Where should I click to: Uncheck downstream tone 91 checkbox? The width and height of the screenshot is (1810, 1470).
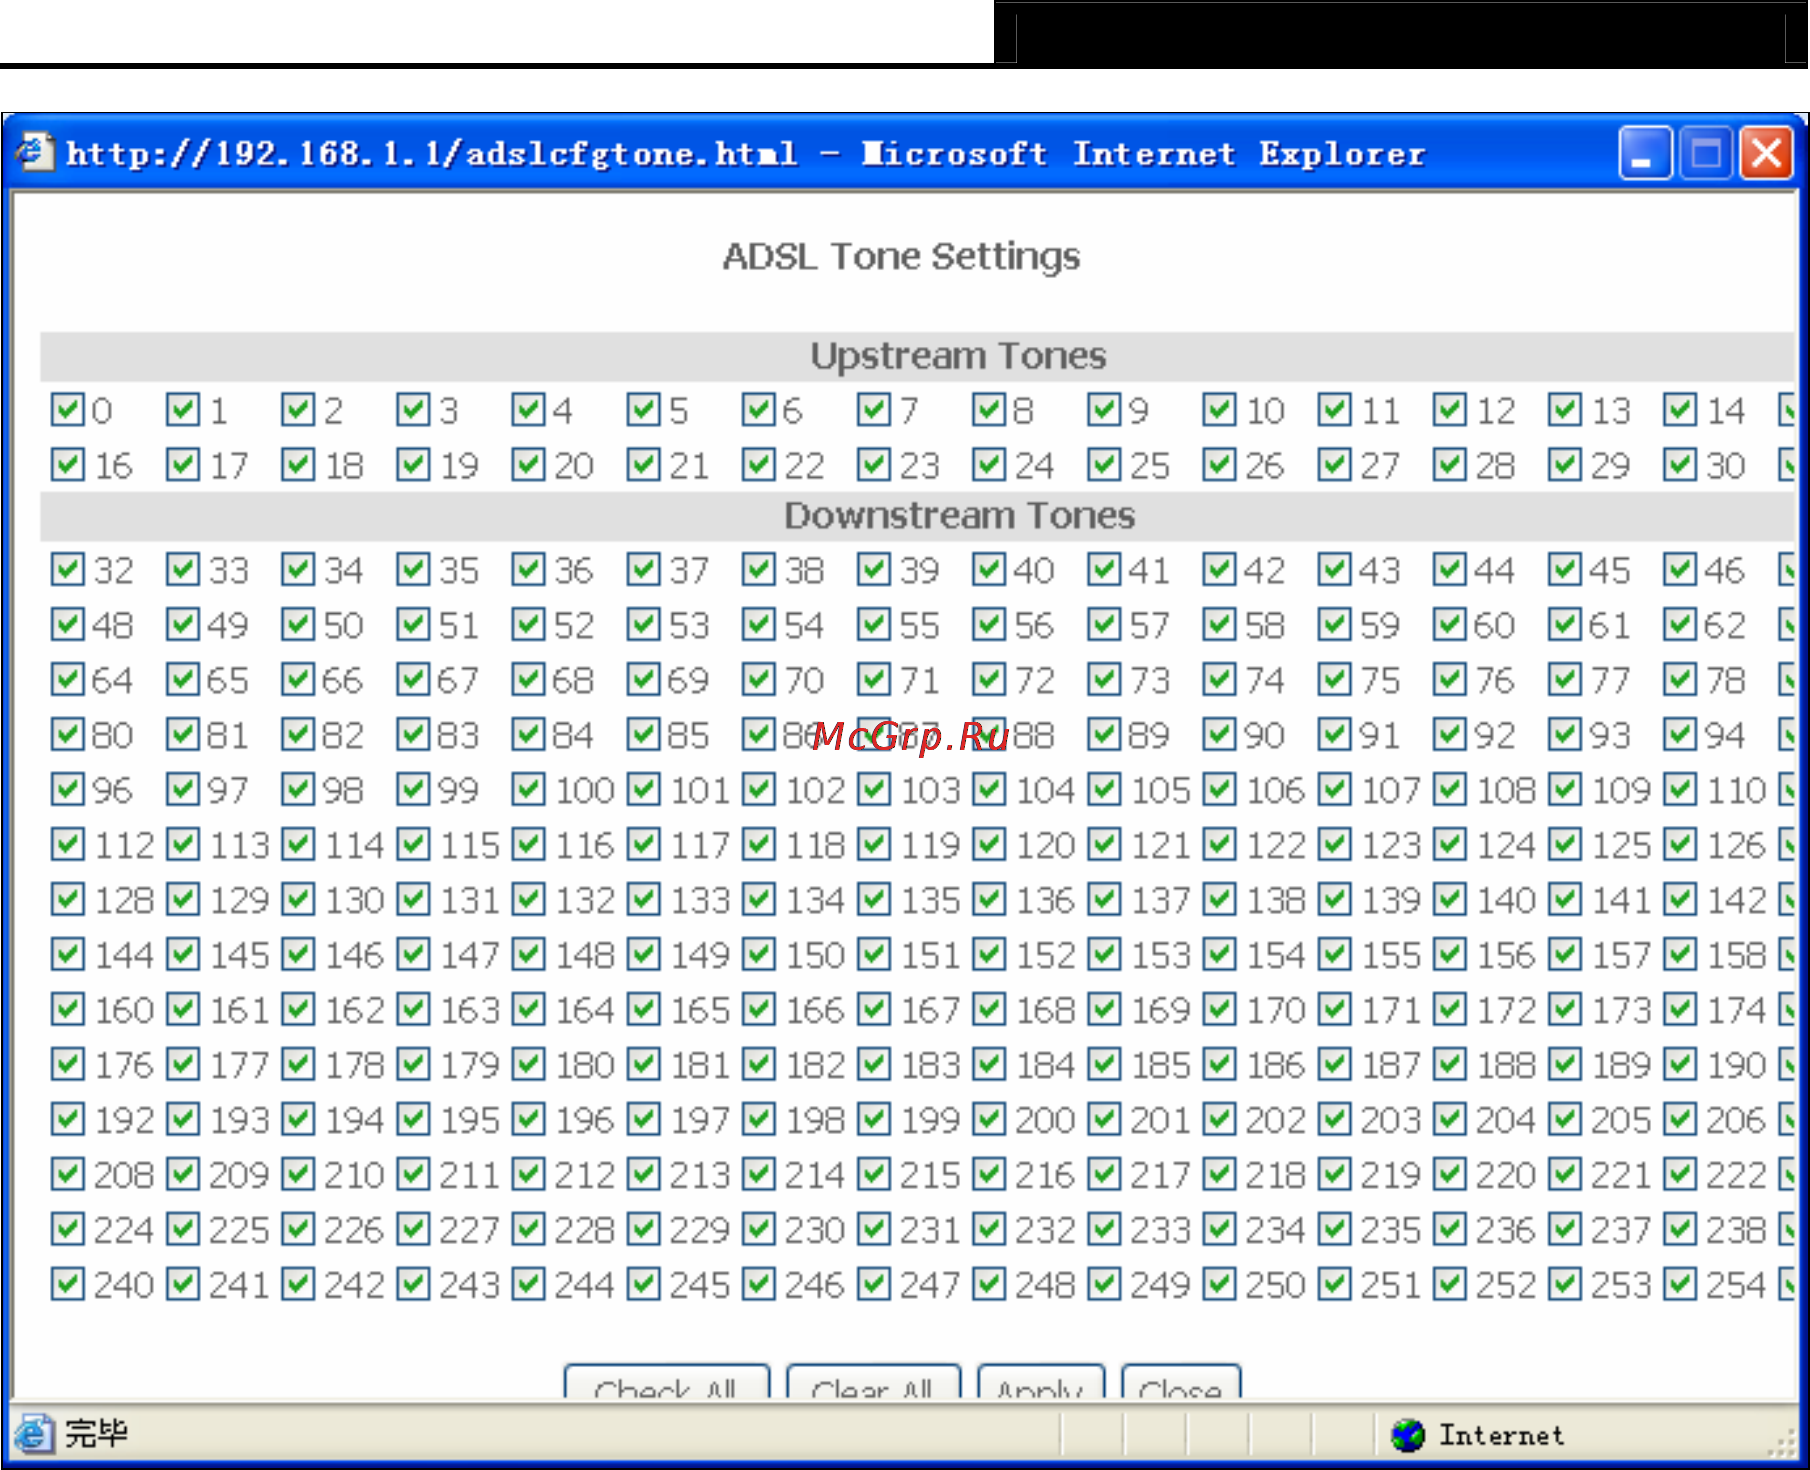tap(1334, 734)
